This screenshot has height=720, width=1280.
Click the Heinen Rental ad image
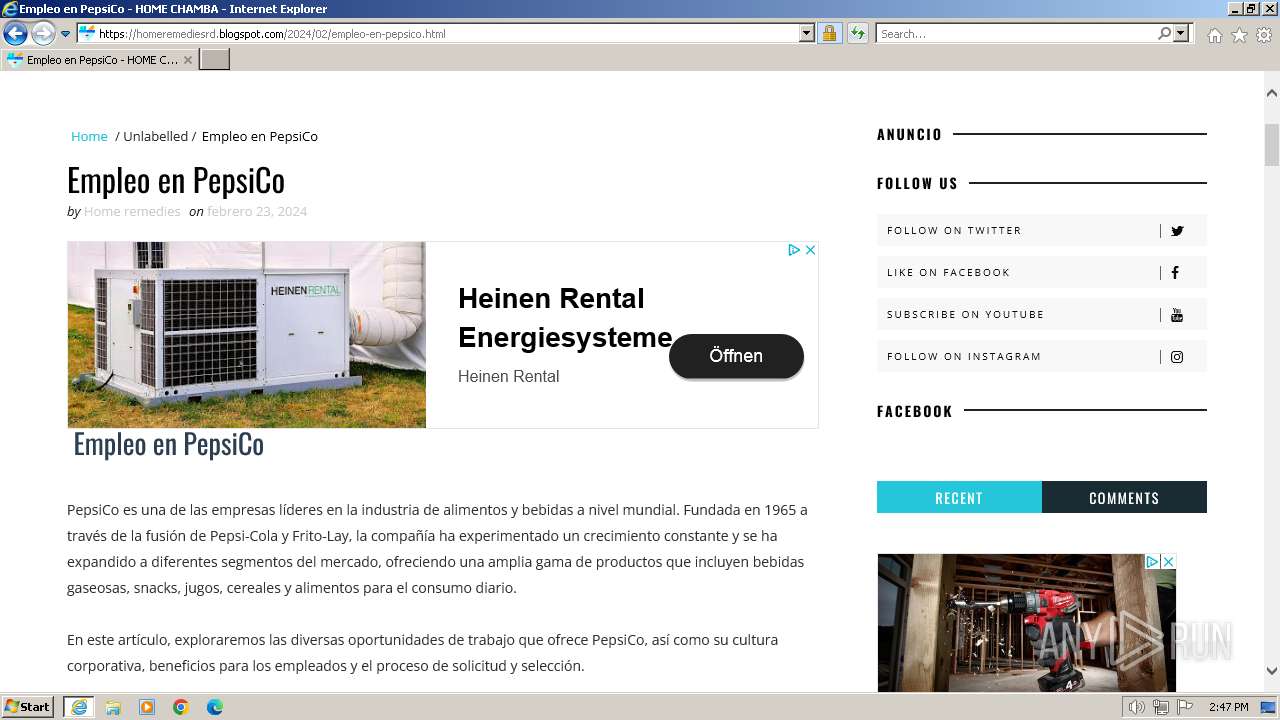click(x=247, y=335)
